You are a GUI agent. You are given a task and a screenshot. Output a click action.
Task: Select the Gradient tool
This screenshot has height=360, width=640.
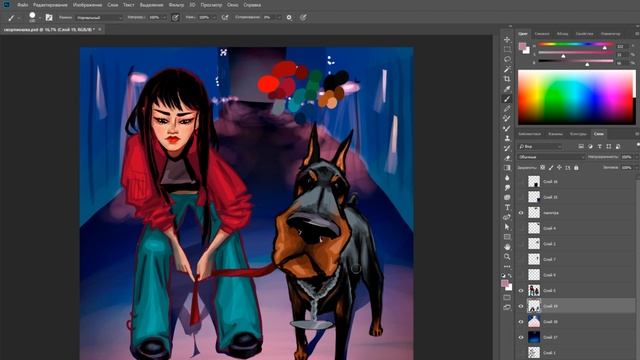tap(507, 168)
